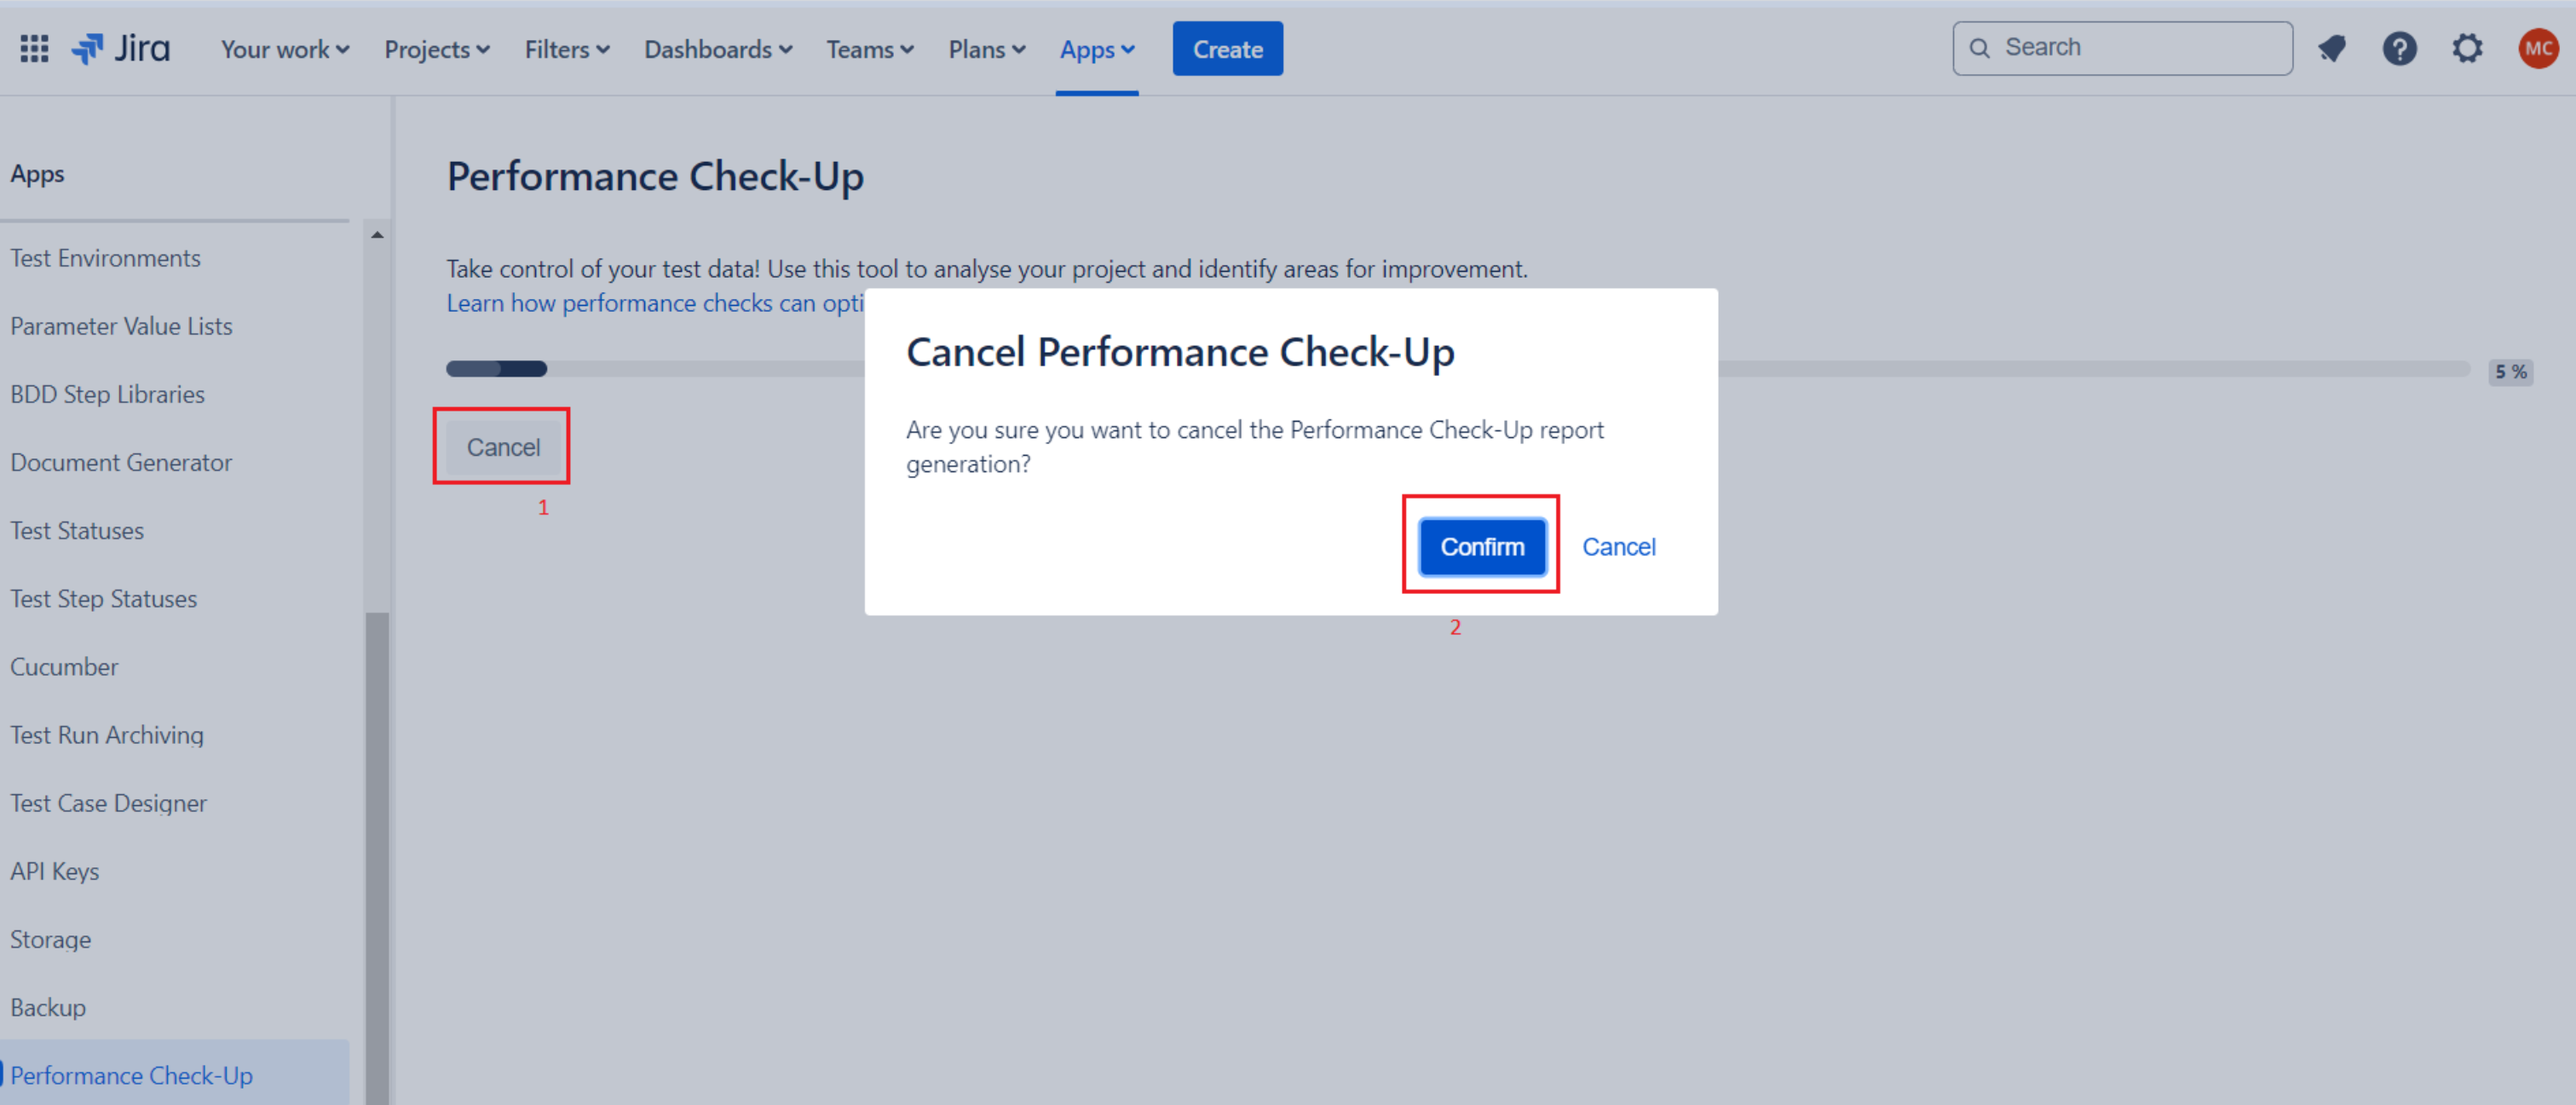Expand the Projects dropdown

[437, 49]
